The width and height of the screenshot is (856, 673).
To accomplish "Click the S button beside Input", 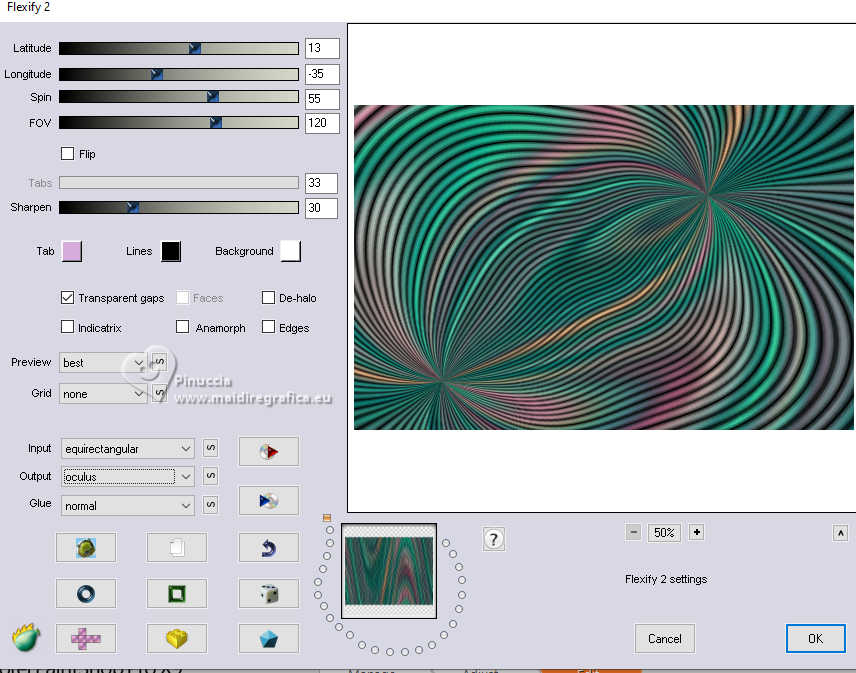I will (211, 448).
